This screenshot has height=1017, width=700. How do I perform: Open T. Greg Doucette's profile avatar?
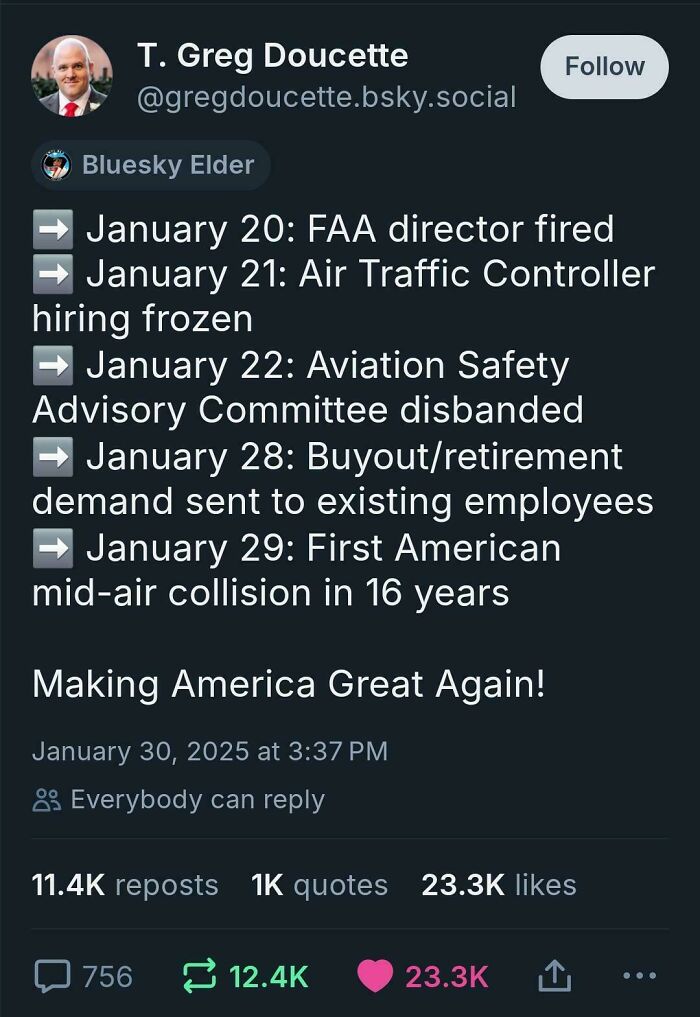(71, 74)
